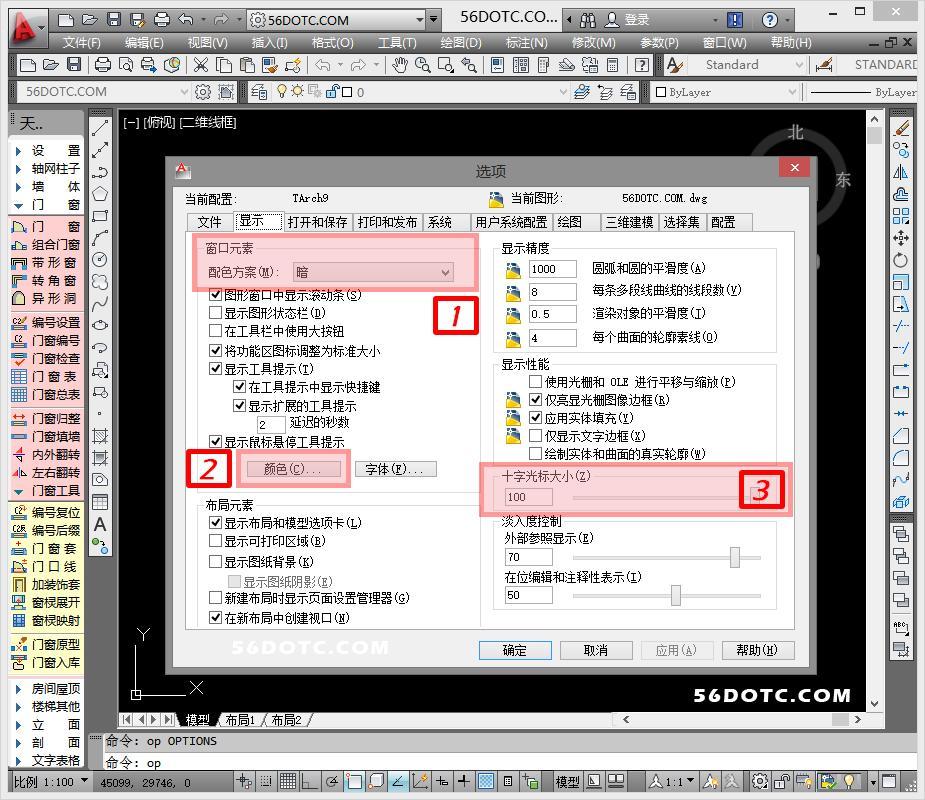Open the 格式(O) menu
Image resolution: width=925 pixels, height=800 pixels.
coord(332,42)
